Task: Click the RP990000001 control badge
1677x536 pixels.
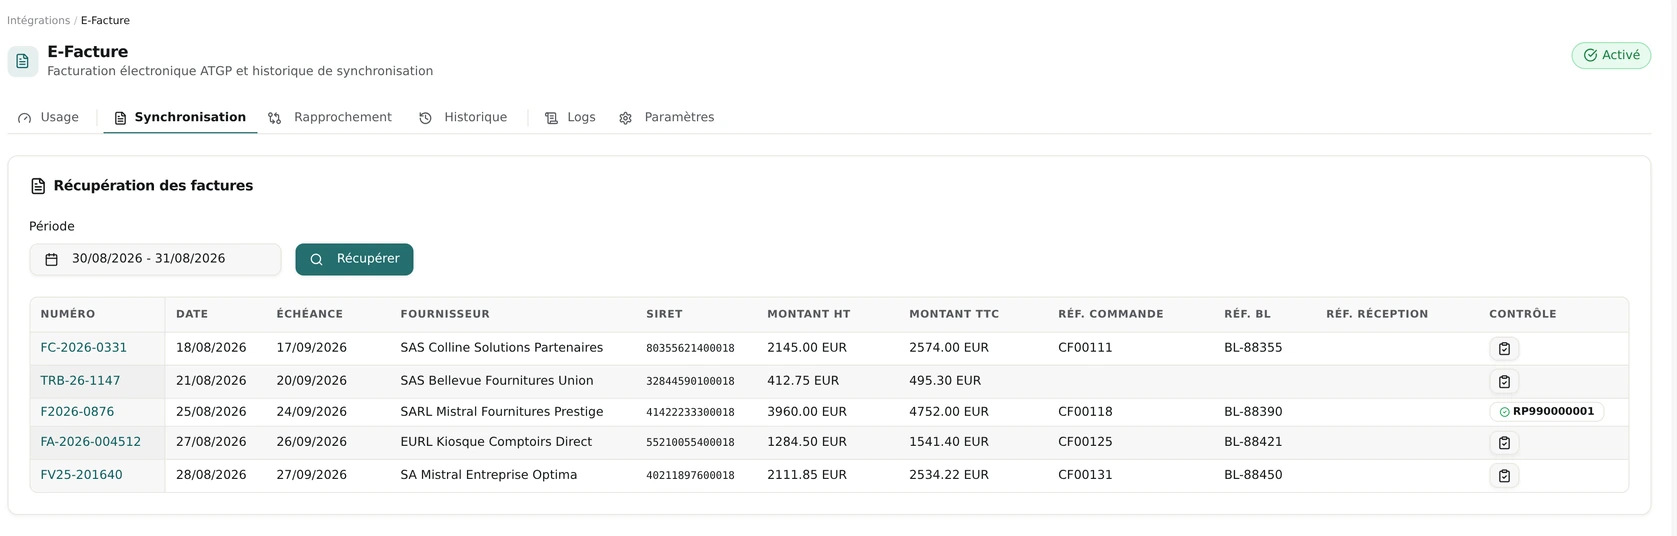Action: [1546, 412]
